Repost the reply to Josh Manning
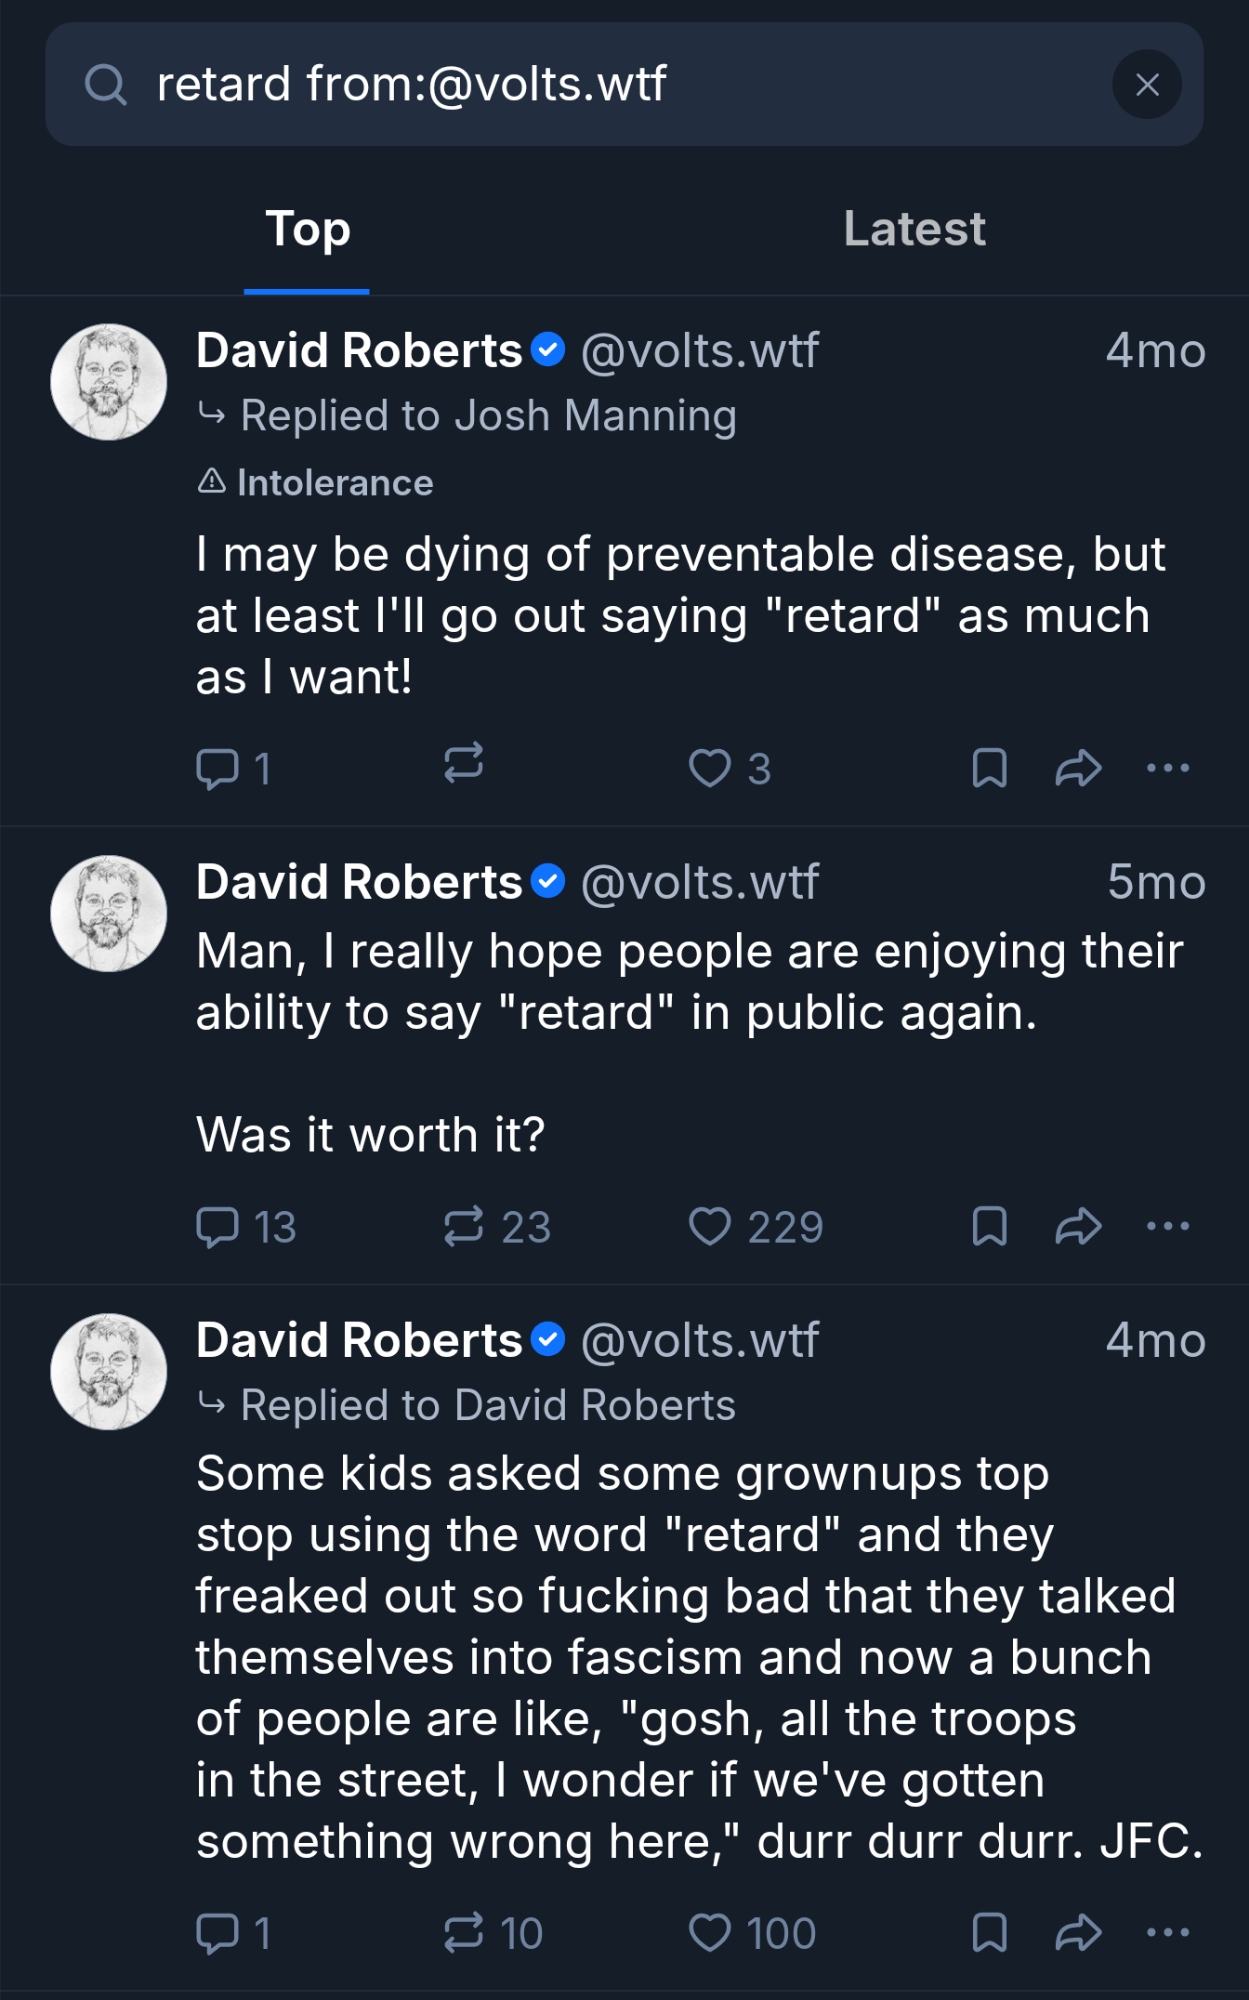 pyautogui.click(x=463, y=764)
